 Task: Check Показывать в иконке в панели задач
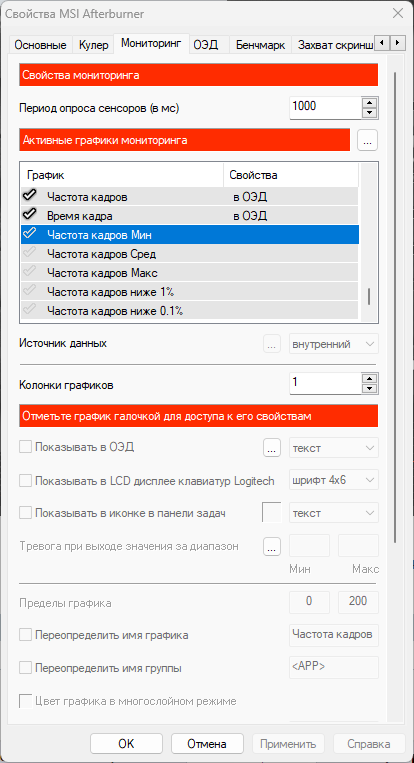point(25,513)
